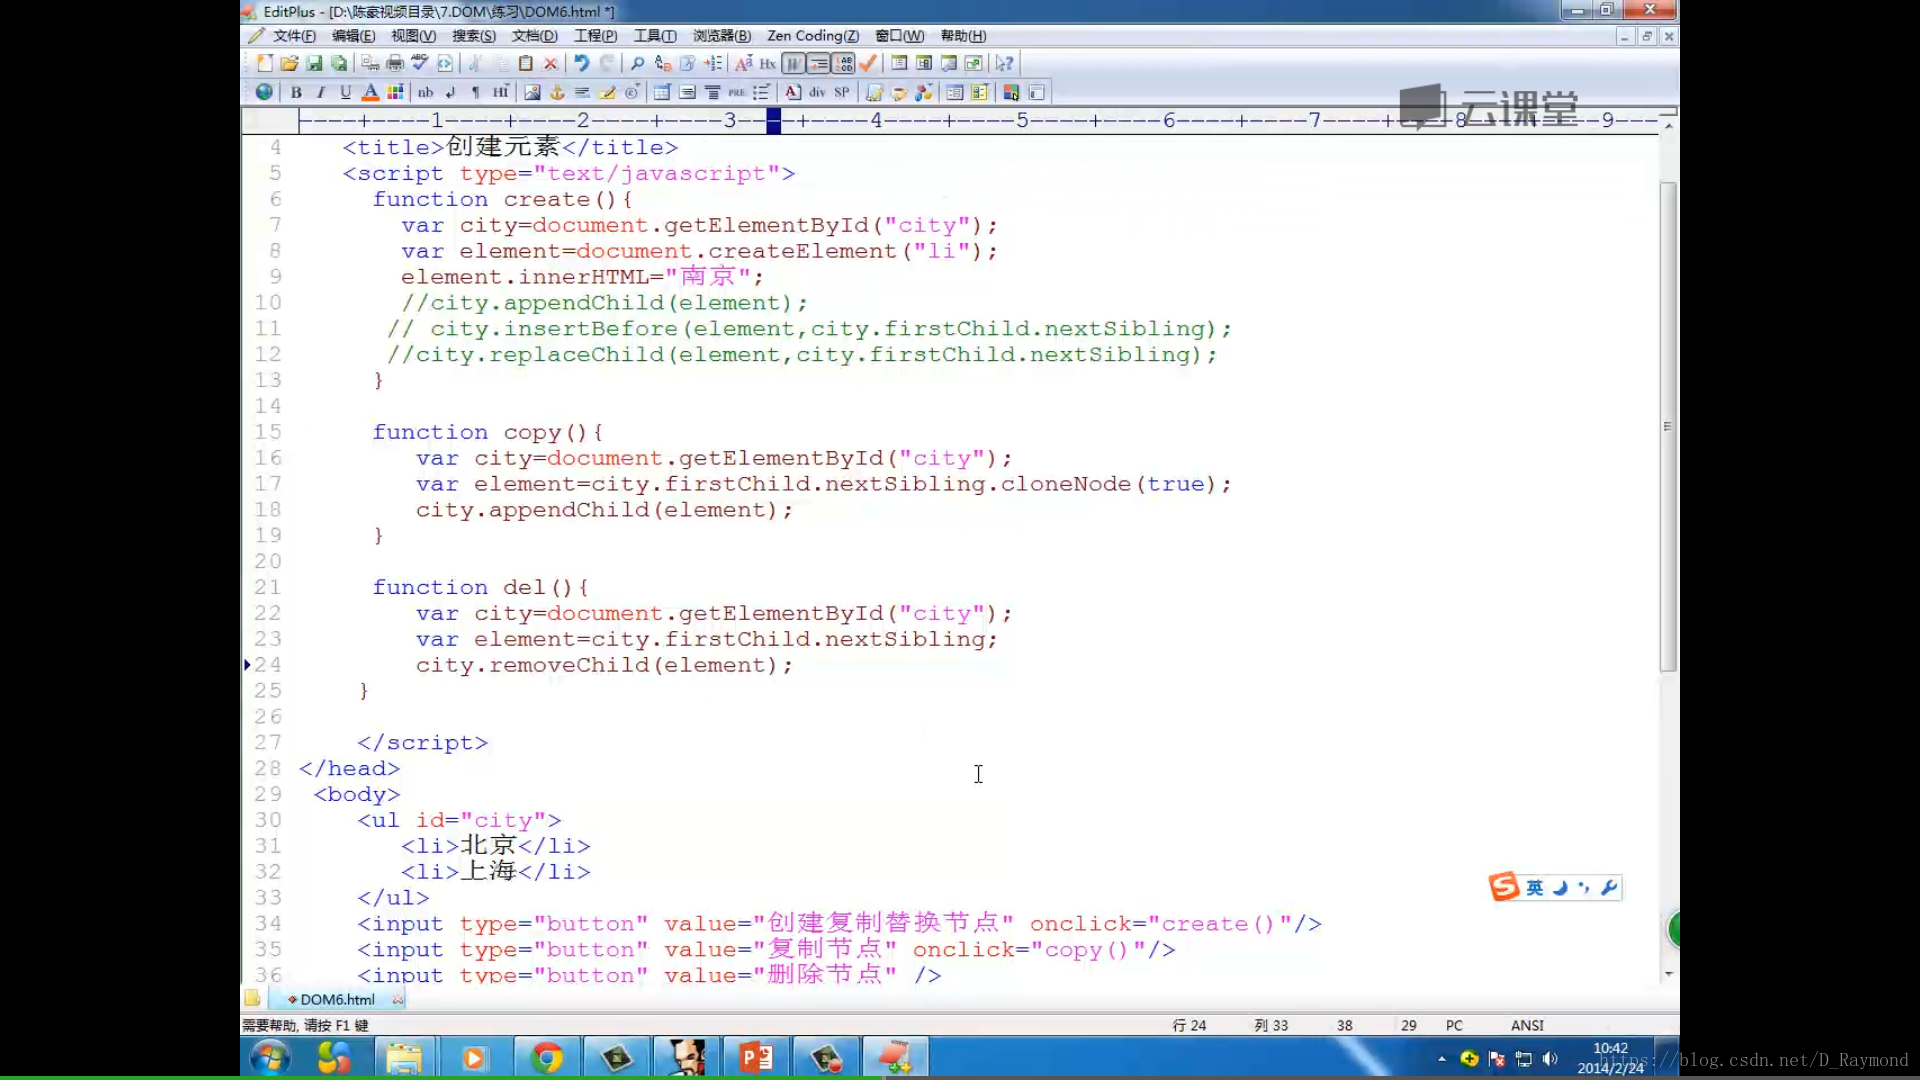
Task: Insert a non-breaking space with nb icon
Action: (425, 92)
